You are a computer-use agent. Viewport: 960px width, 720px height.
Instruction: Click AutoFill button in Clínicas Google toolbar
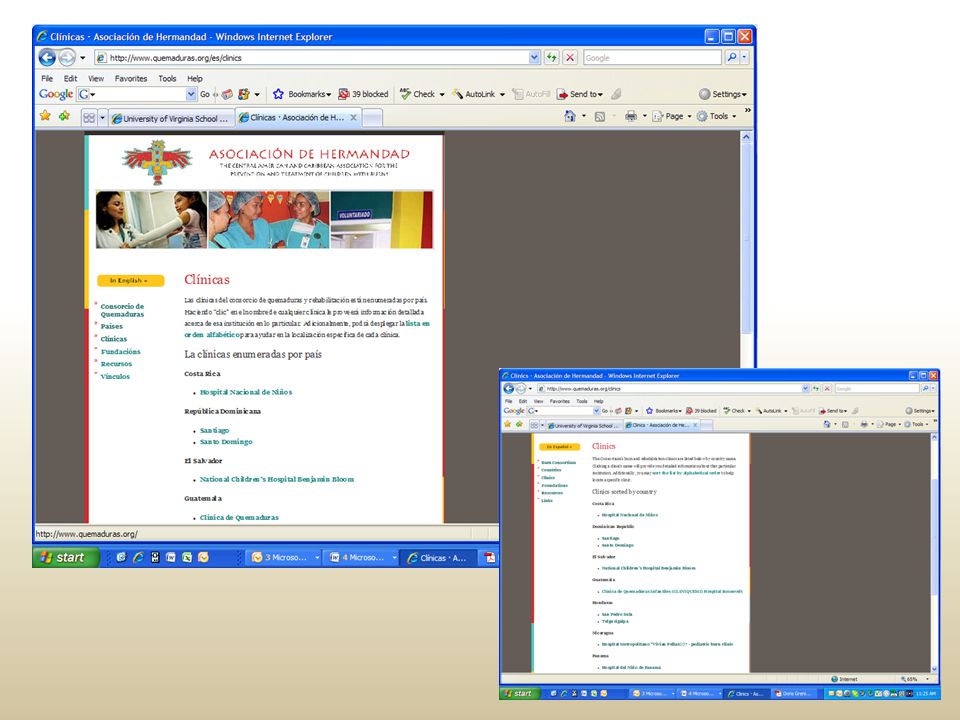(532, 94)
